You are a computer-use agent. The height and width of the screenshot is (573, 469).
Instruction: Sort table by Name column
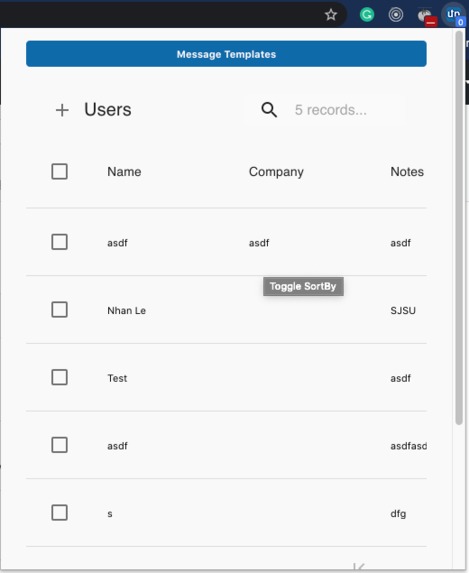[124, 172]
